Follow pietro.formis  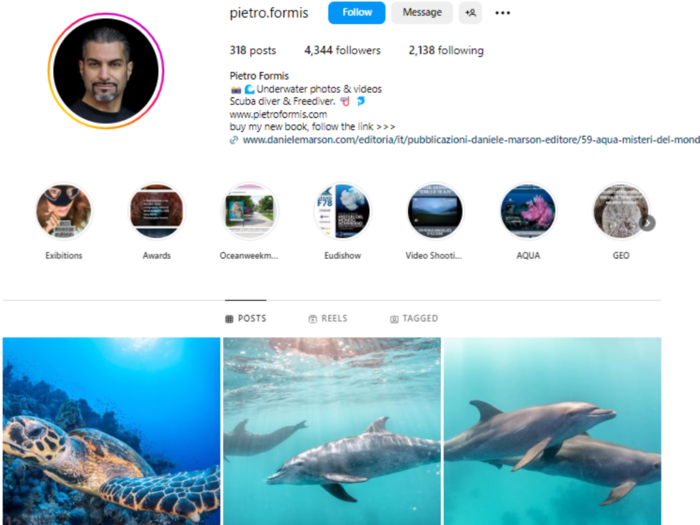(x=357, y=12)
